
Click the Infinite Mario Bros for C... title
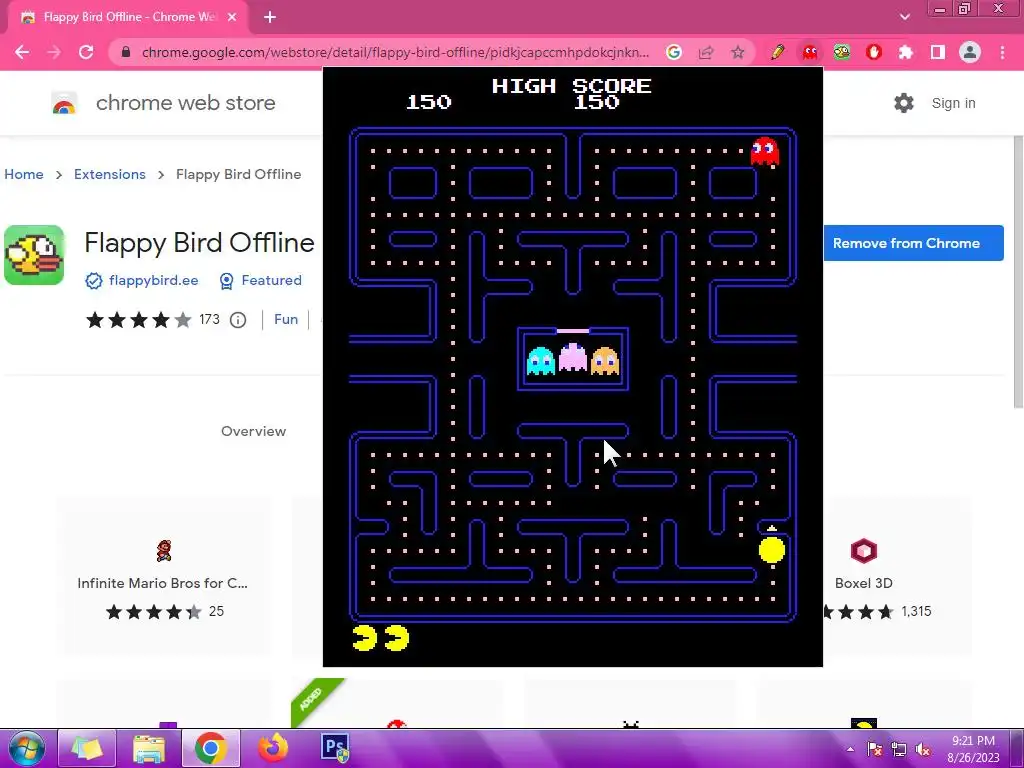point(163,583)
